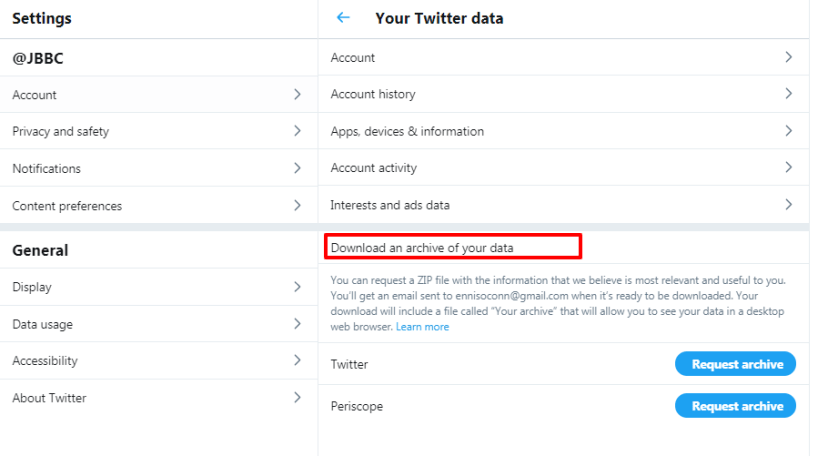838x456 pixels.
Task: Click the Notifications row chevron
Action: point(297,168)
